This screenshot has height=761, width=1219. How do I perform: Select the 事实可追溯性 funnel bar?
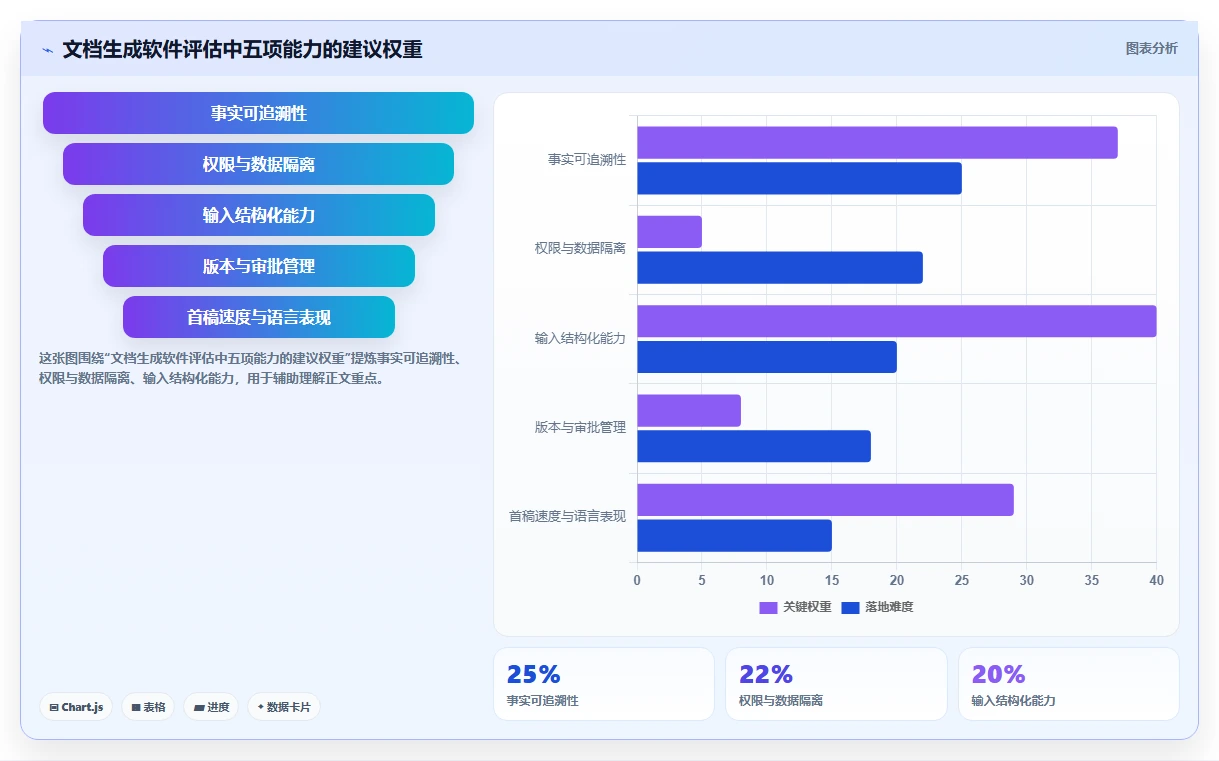(258, 113)
